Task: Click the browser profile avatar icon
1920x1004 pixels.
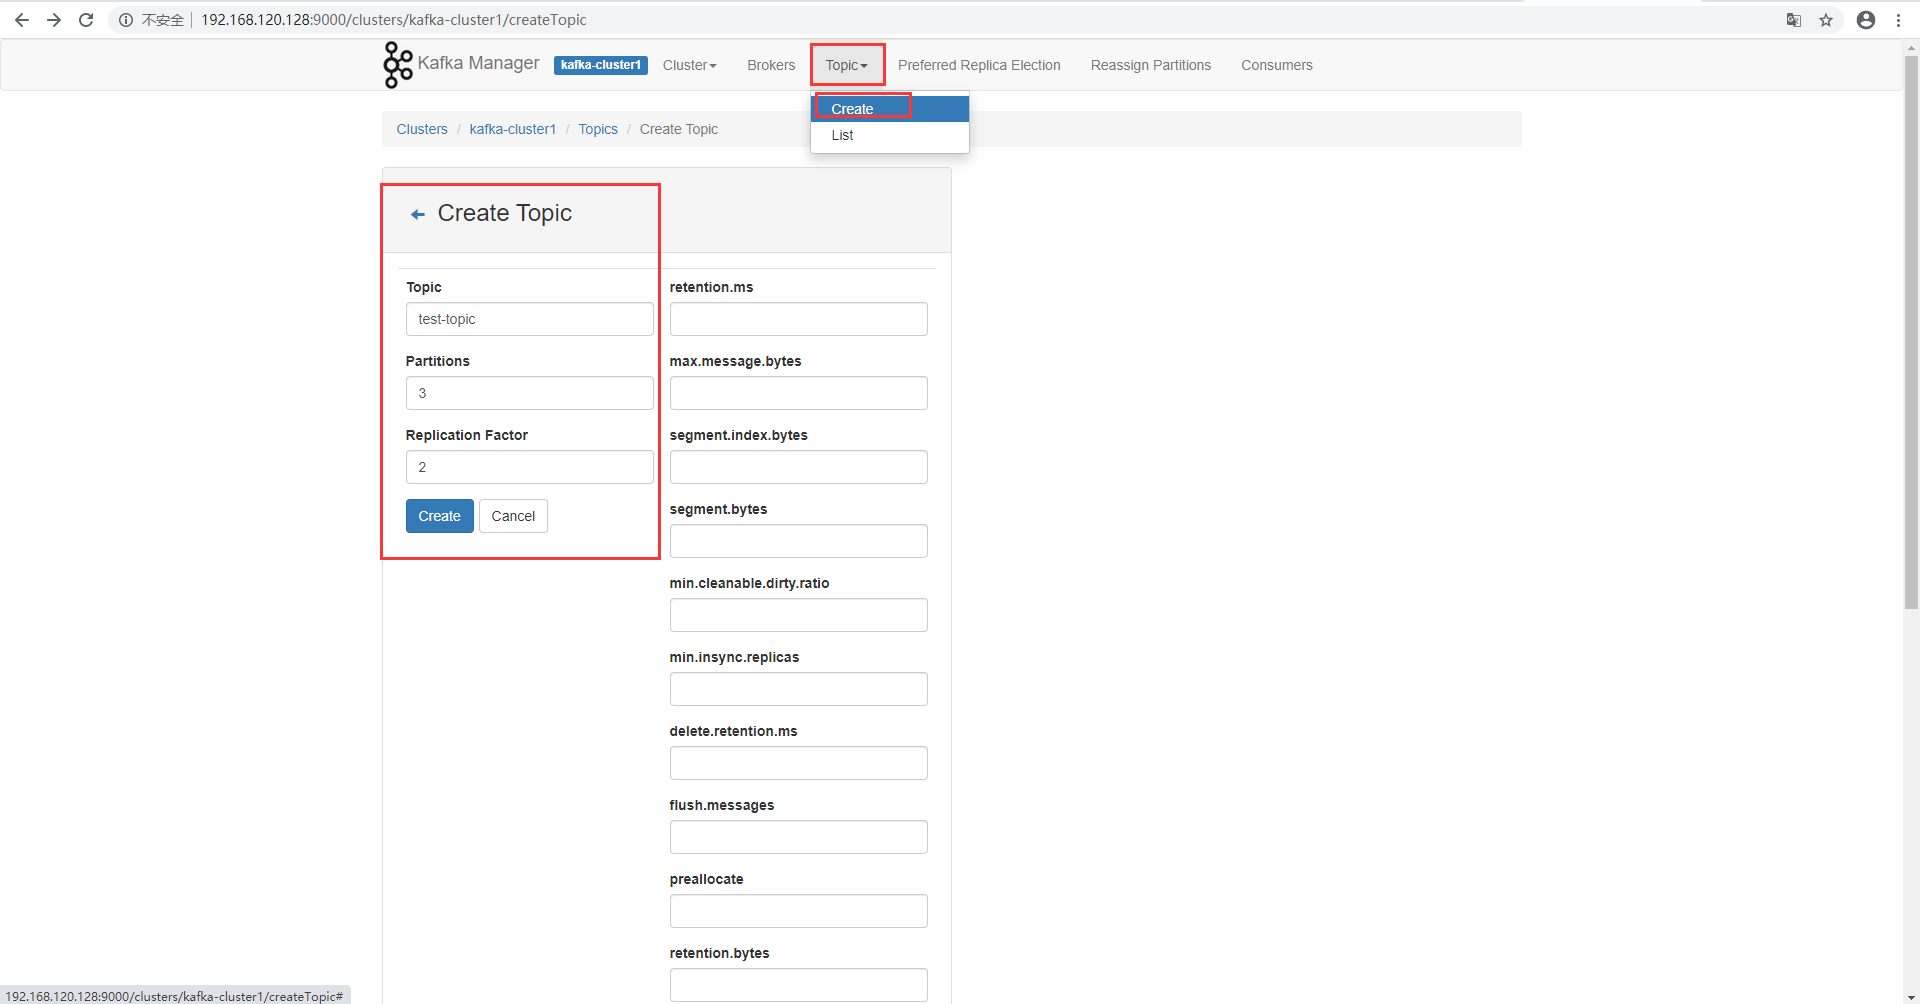Action: pyautogui.click(x=1866, y=20)
